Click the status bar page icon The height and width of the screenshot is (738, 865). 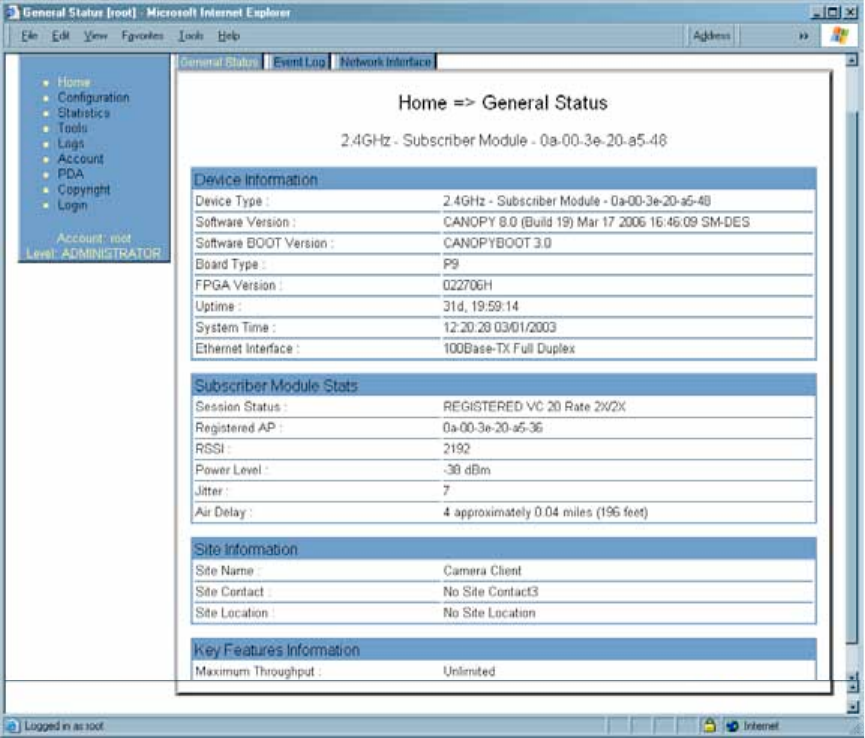12,726
